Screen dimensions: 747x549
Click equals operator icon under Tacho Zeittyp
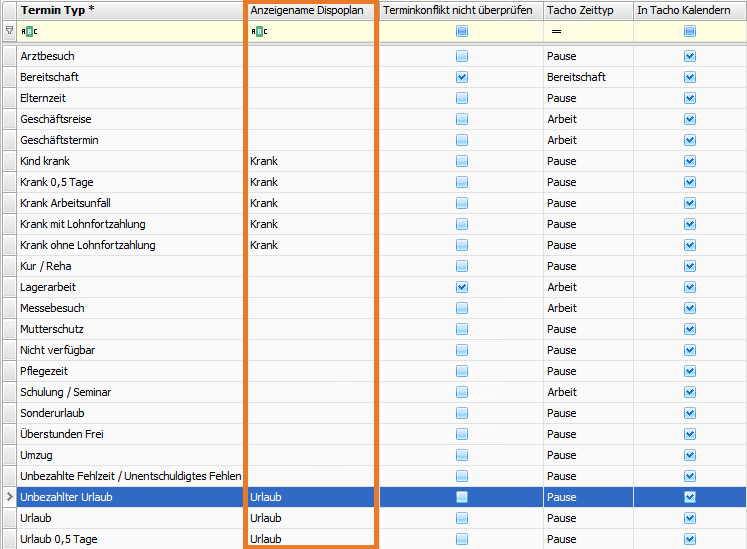point(556,31)
